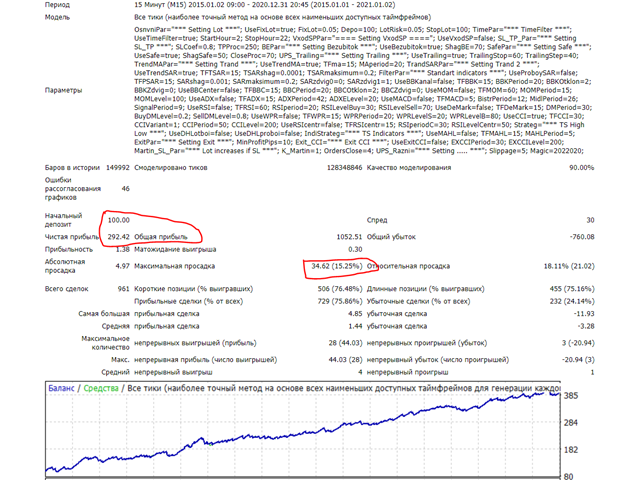
Task: Click chart axis value 284
Action: [571, 423]
